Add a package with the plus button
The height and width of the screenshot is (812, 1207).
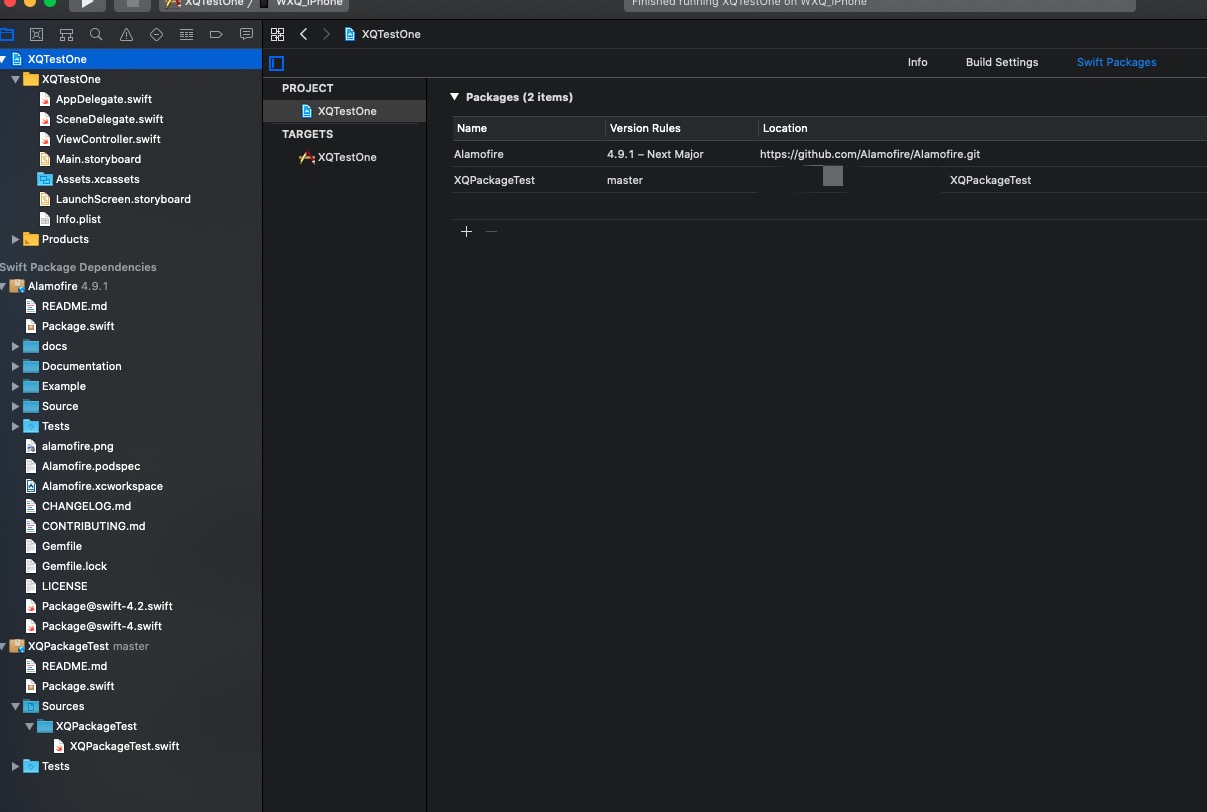466,231
